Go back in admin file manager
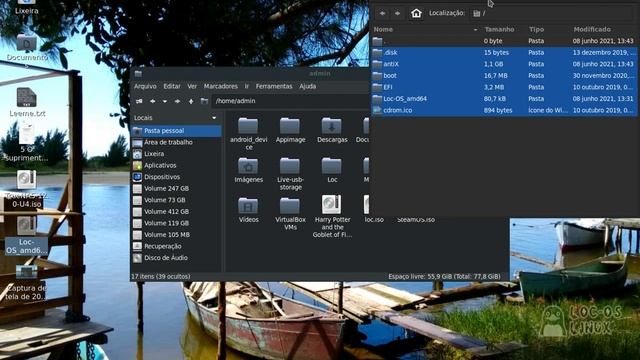Screen dimensions: 640x360 (x=153, y=101)
